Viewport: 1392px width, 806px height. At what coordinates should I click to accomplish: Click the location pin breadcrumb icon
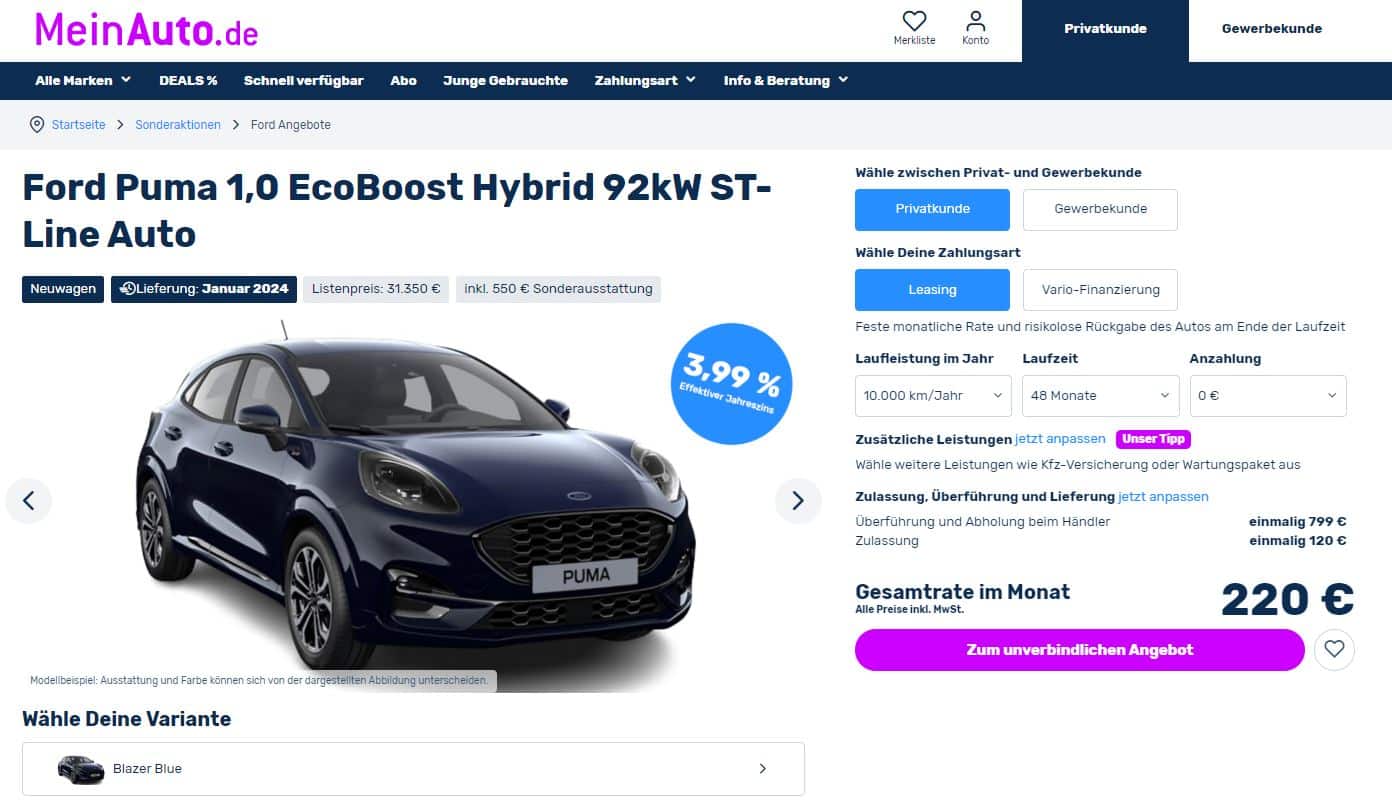[x=37, y=125]
